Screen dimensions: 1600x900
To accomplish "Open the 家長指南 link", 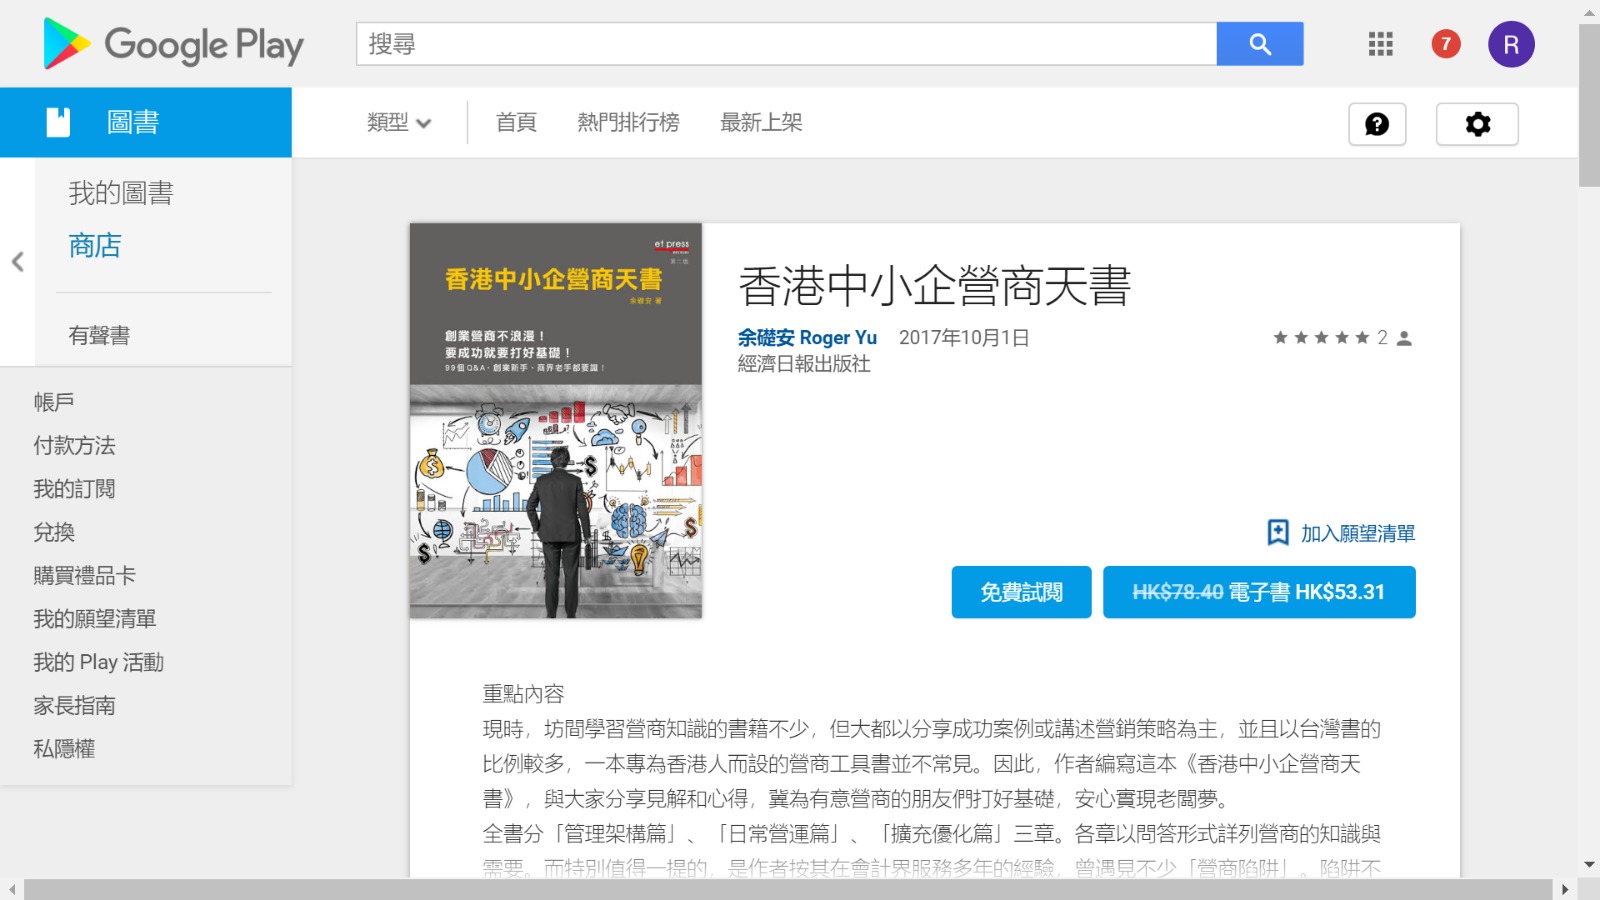I will point(74,706).
